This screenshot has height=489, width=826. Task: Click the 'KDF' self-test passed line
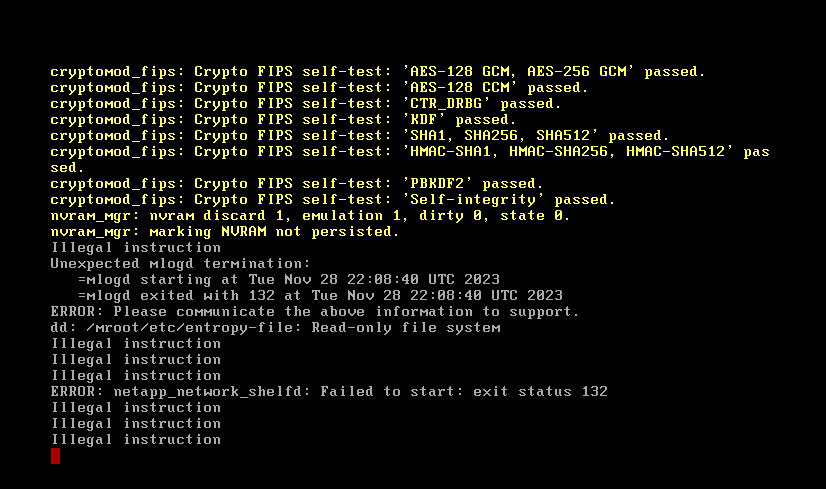point(283,120)
